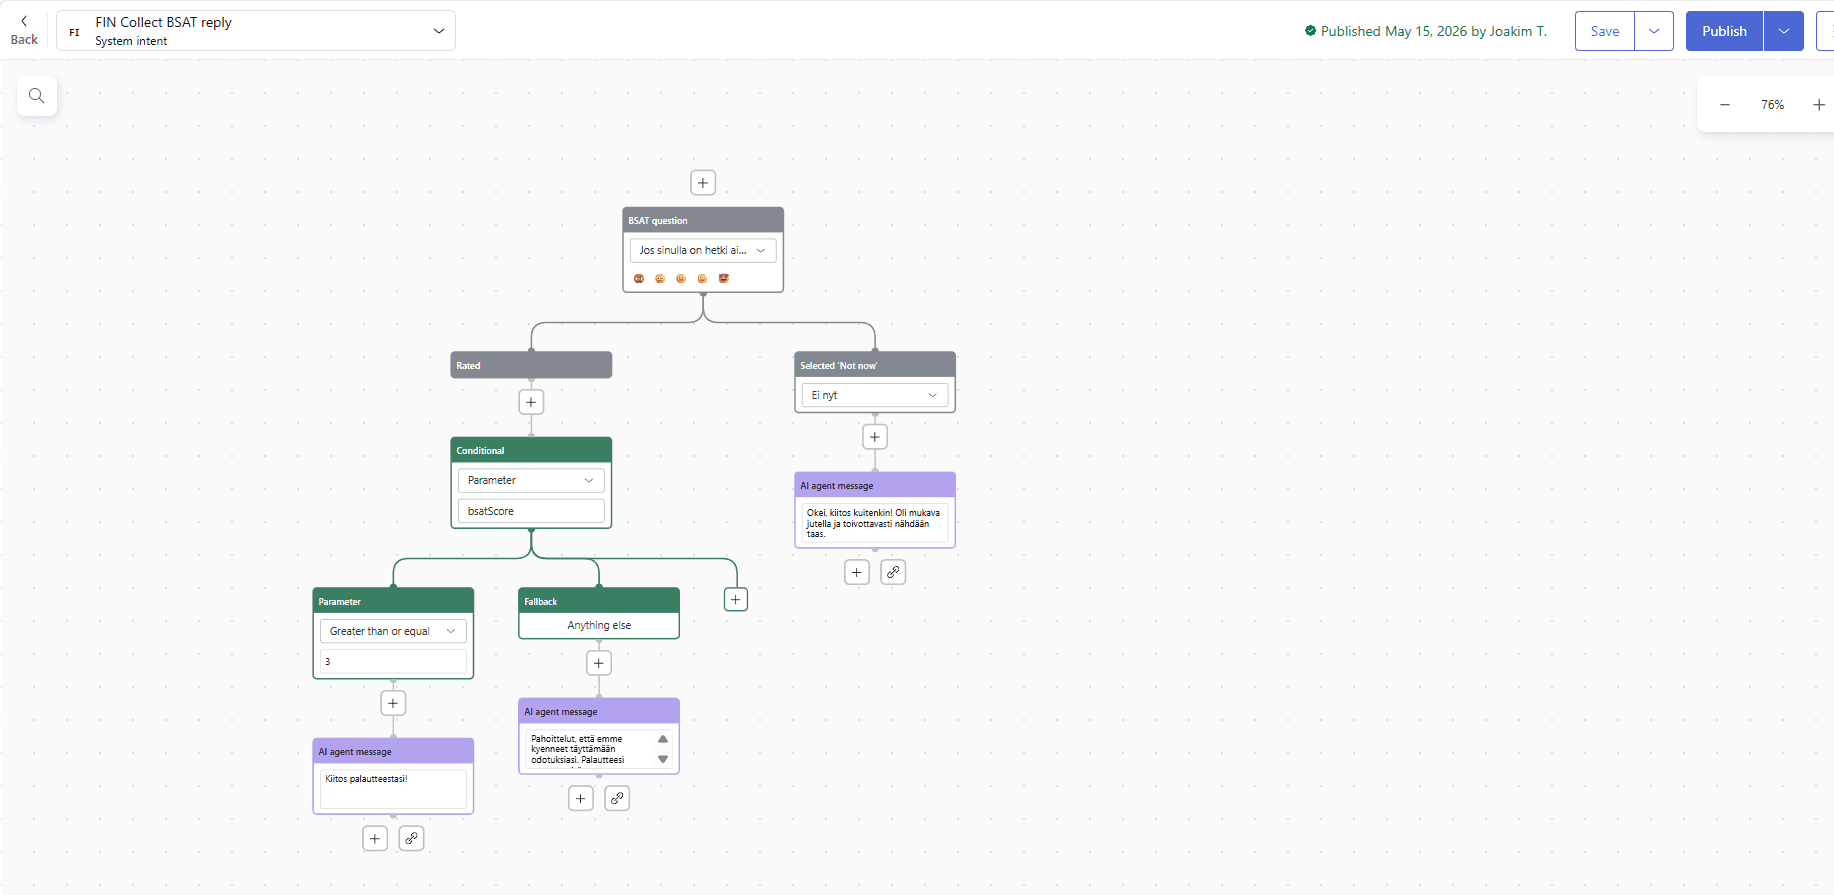The width and height of the screenshot is (1834, 895).
Task: Add a step after Kiitos palautteestasi message
Action: point(375,839)
